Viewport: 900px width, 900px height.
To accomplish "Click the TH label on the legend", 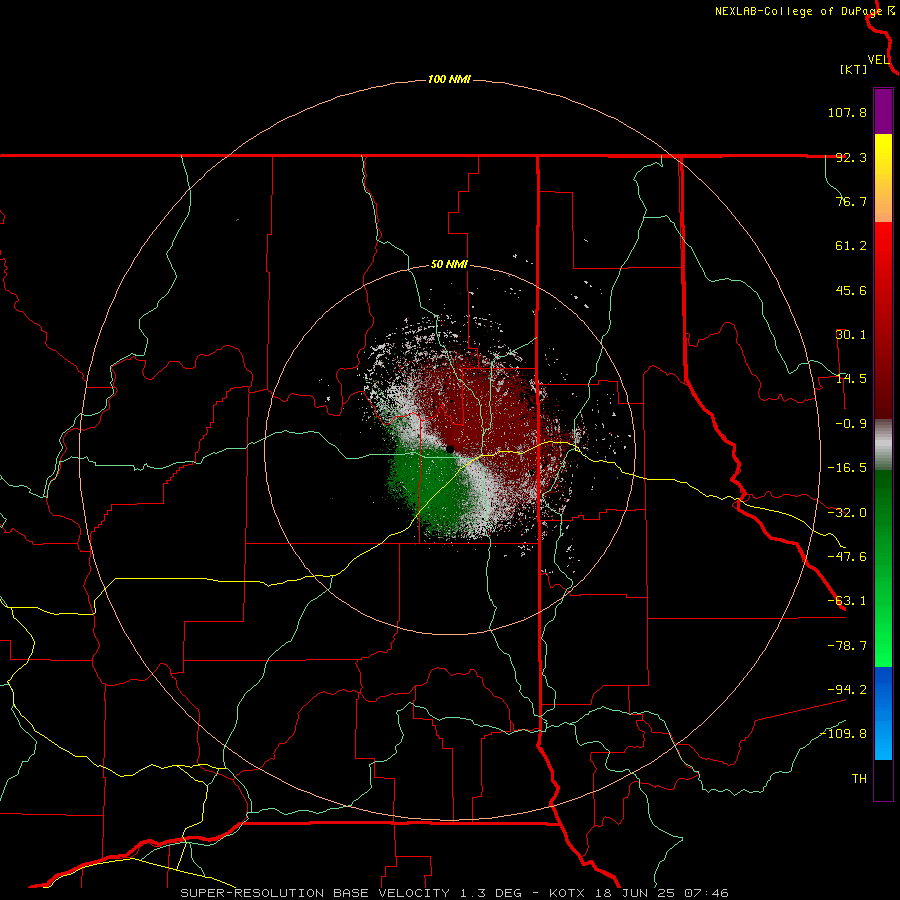I will coord(859,778).
